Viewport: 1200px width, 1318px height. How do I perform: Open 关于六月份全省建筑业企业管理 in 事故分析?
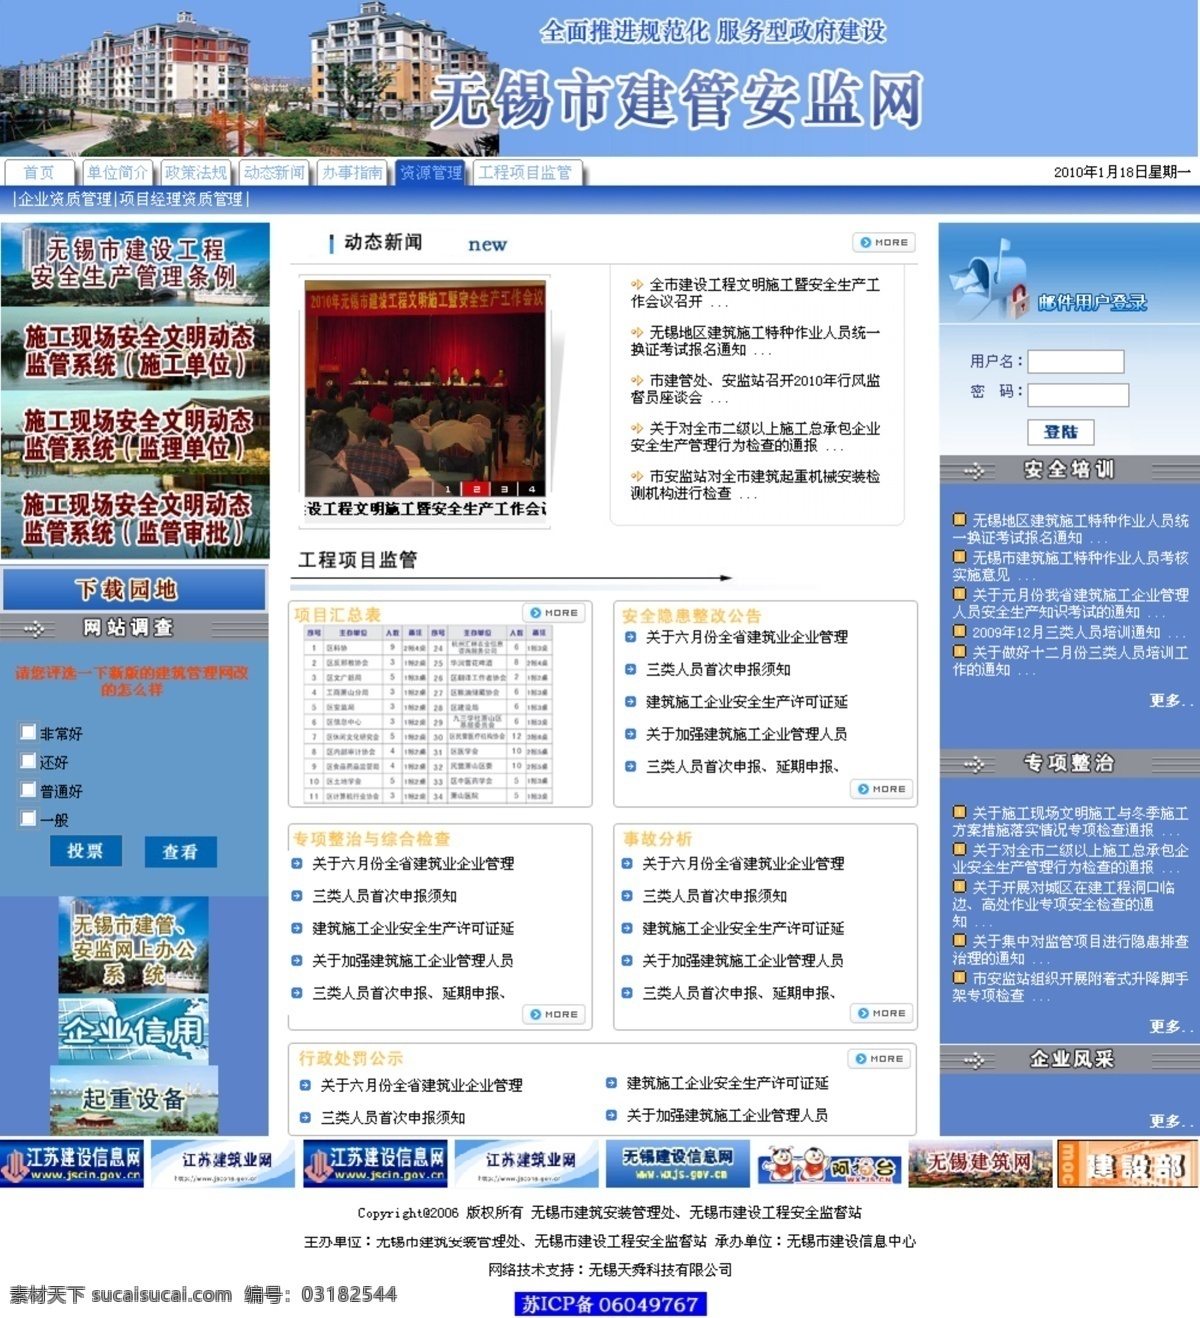click(x=743, y=864)
